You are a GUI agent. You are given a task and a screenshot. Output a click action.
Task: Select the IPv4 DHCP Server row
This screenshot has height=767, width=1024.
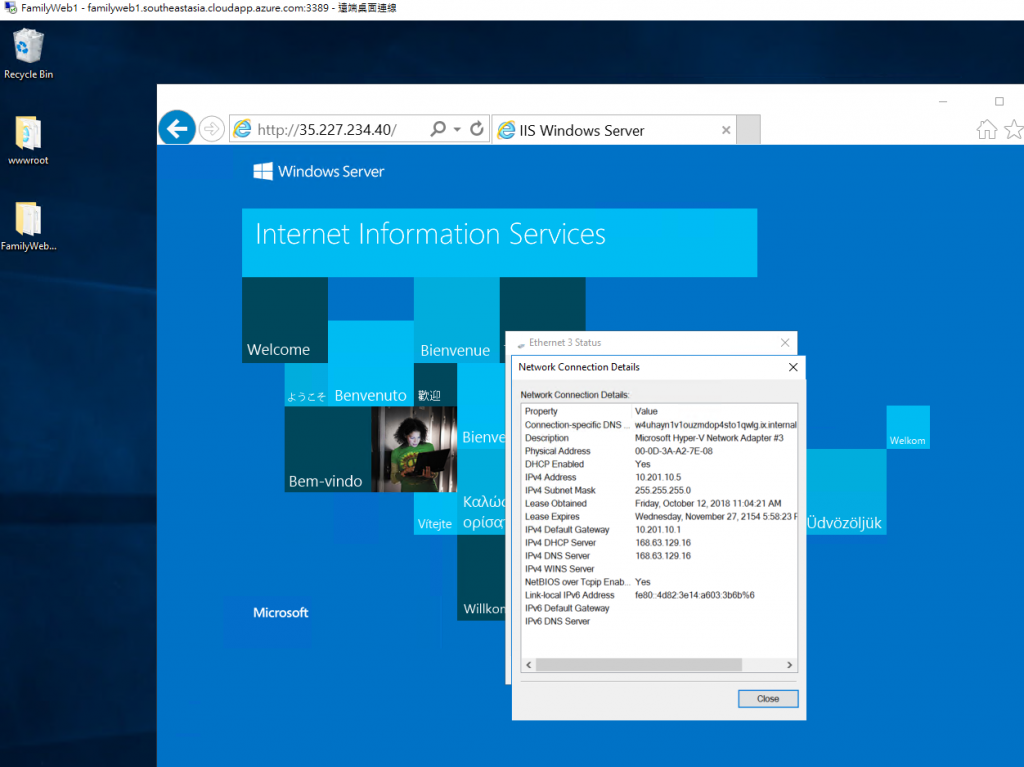[x=660, y=542]
